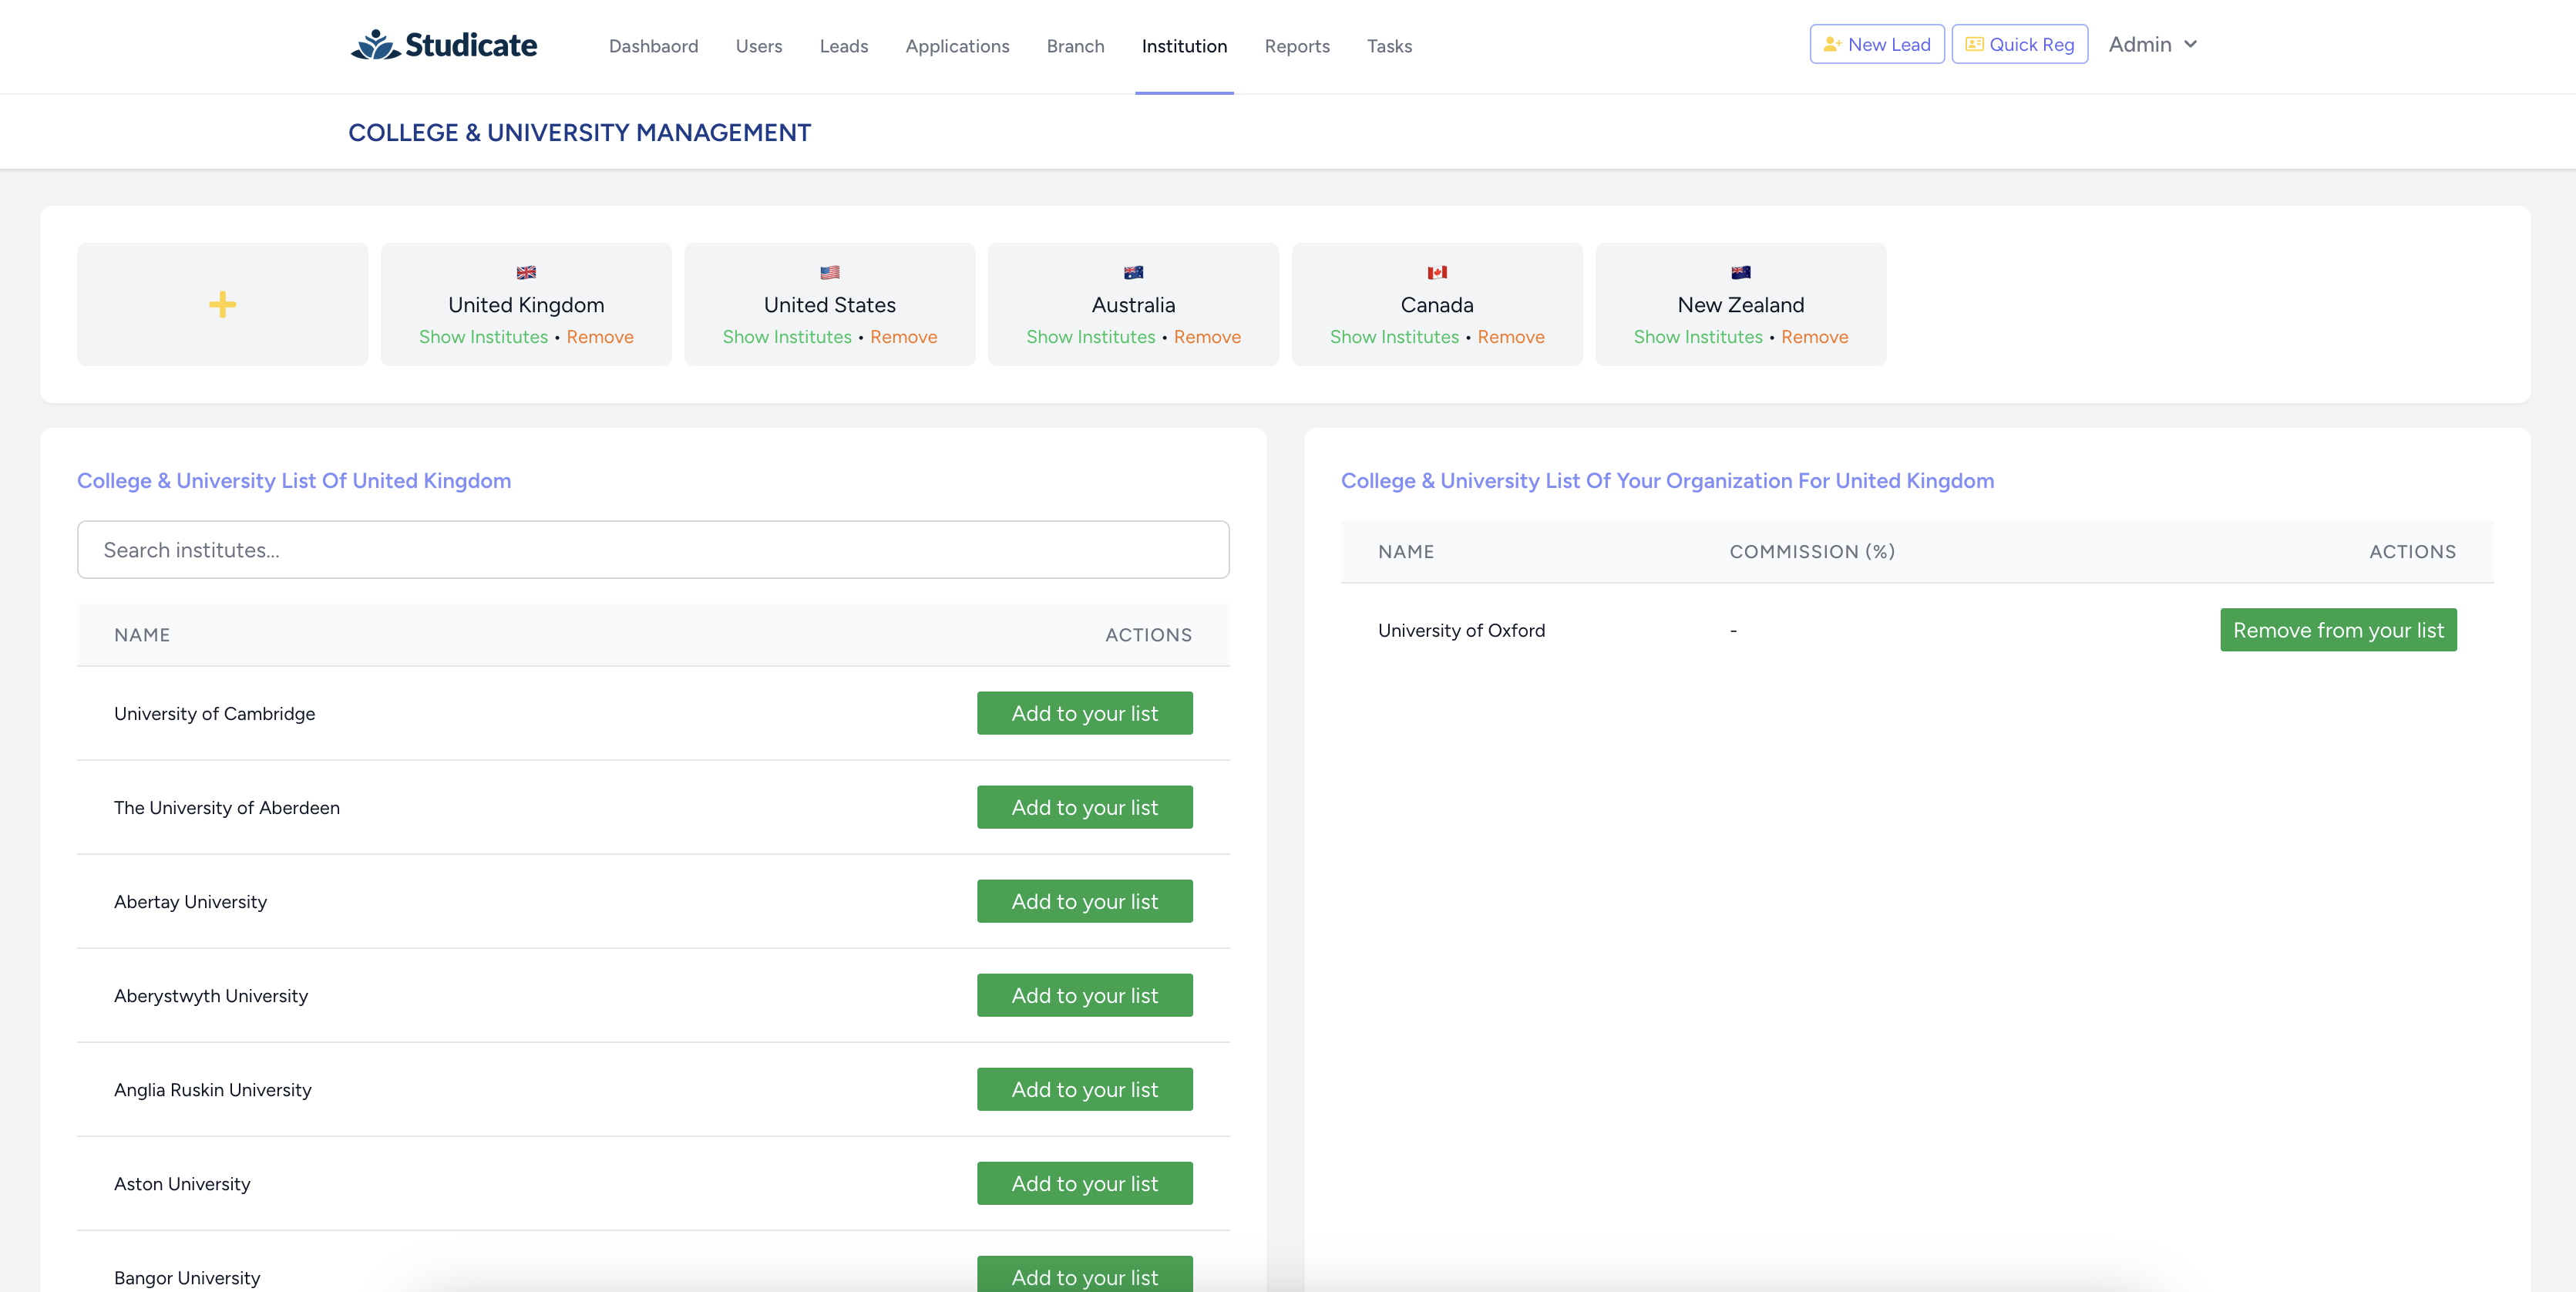Click the yellow plus add-country icon
This screenshot has height=1292, width=2576.
point(222,304)
